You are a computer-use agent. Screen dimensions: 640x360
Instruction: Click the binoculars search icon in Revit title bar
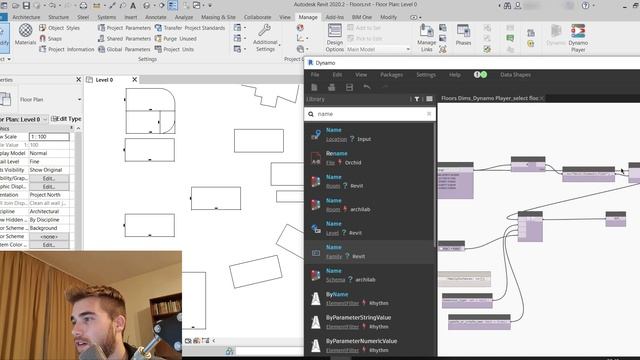(x=507, y=5)
